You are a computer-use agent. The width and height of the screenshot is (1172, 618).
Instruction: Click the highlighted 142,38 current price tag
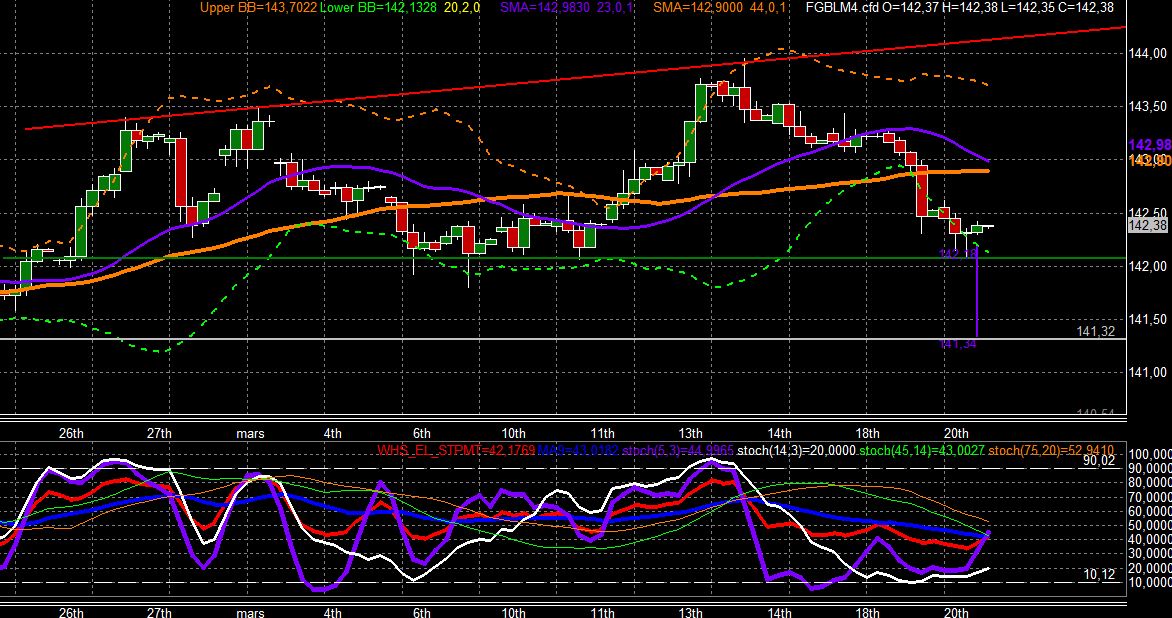click(x=1148, y=226)
